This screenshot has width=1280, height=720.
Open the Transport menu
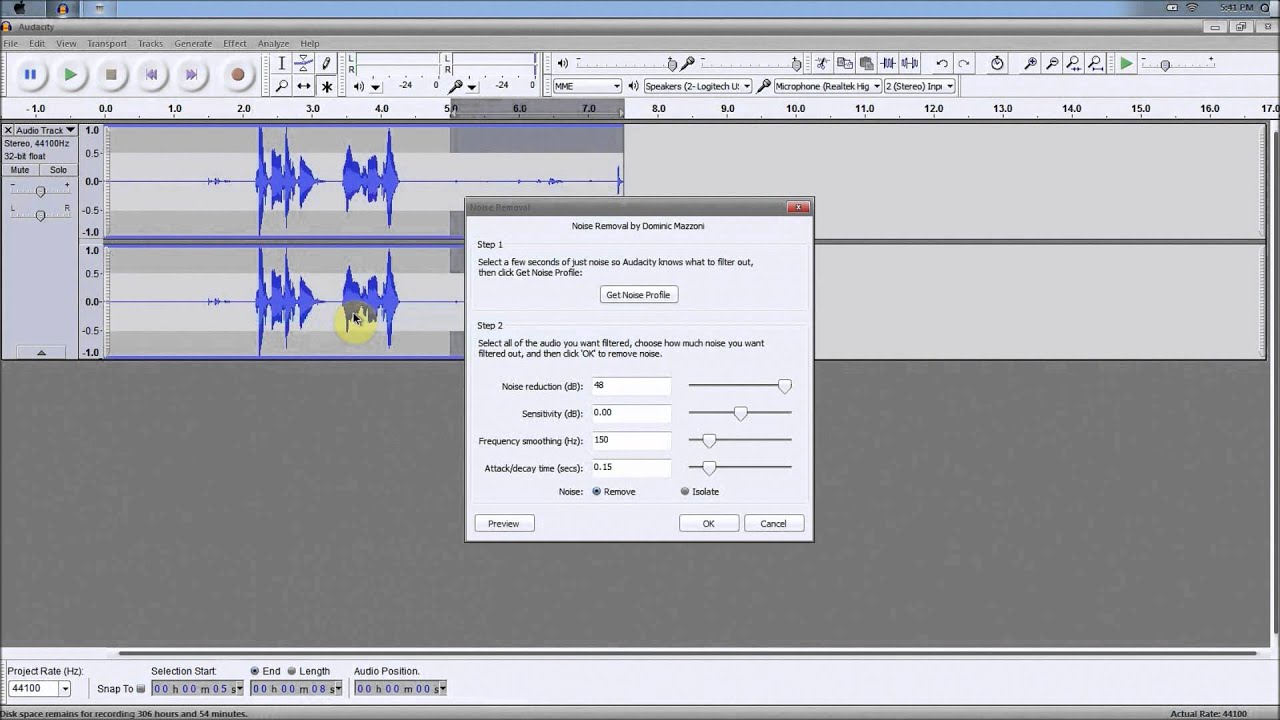pos(107,43)
